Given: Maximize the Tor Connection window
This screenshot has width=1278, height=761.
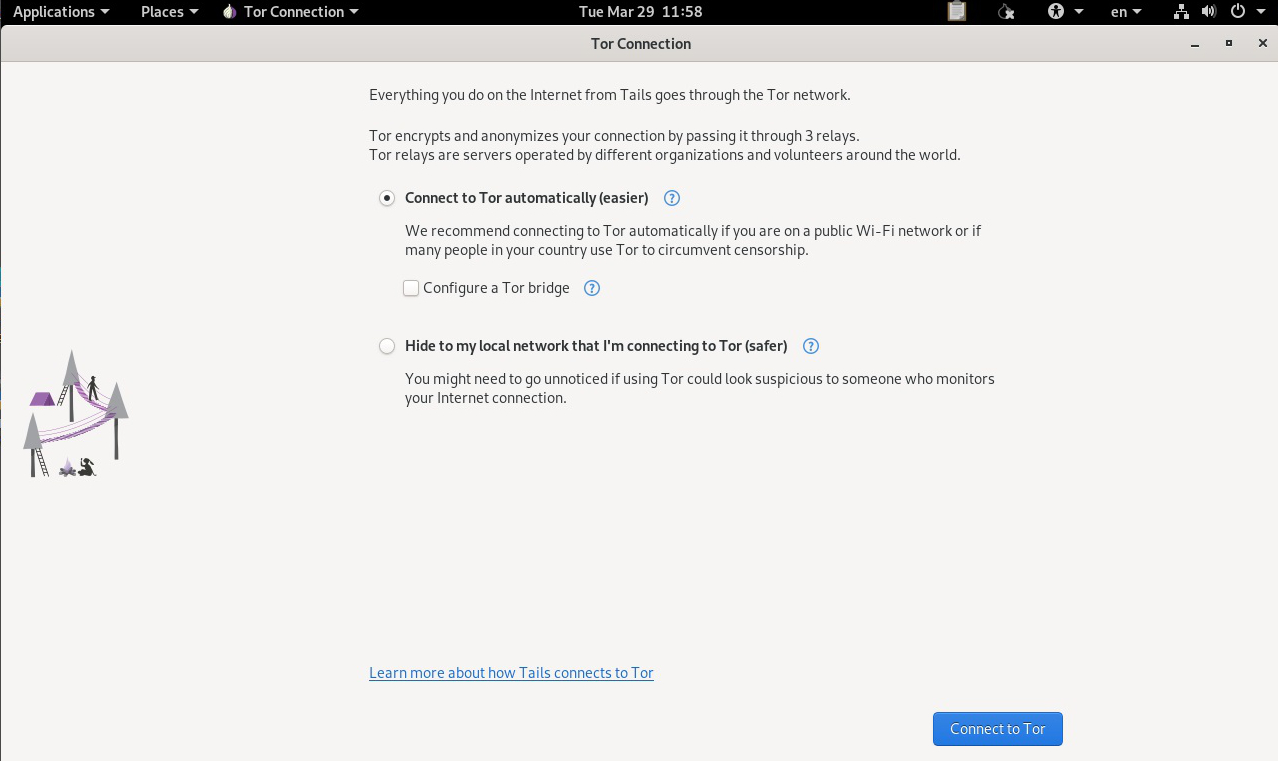Looking at the screenshot, I should (x=1229, y=44).
